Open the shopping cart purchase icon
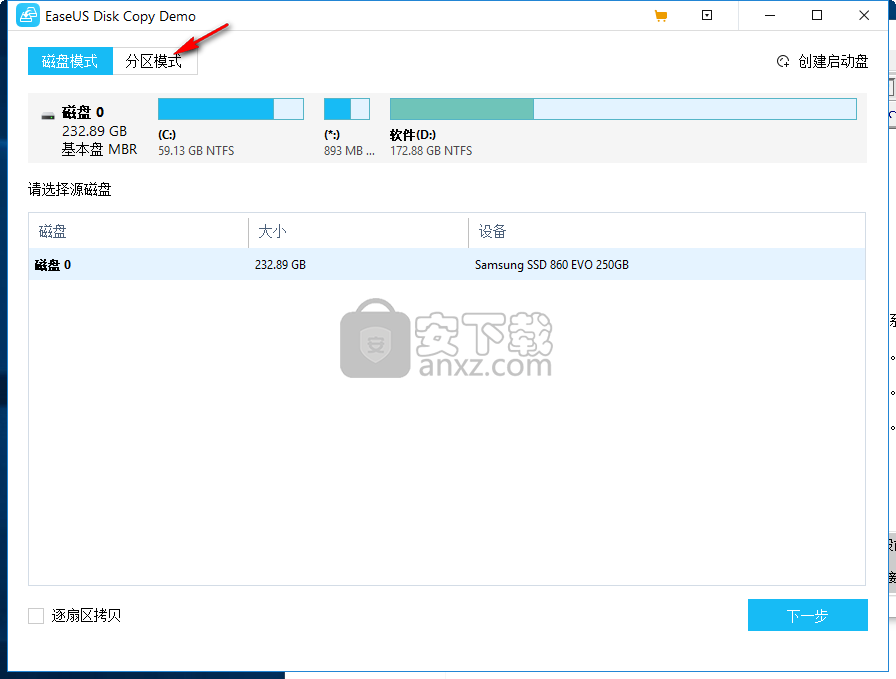Viewport: 896px width, 679px height. pos(660,16)
